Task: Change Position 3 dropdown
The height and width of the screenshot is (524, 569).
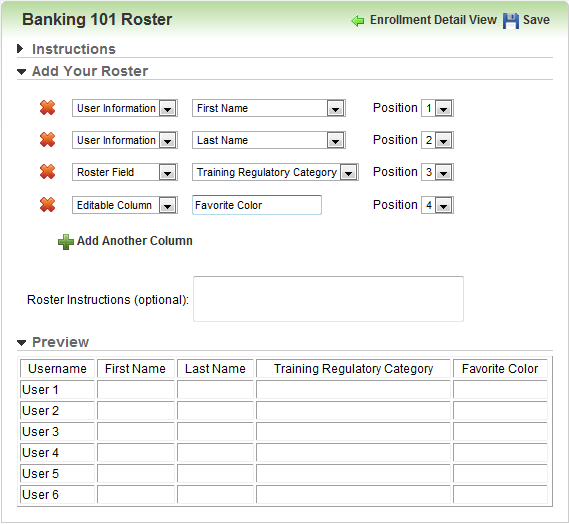Action: 437,172
